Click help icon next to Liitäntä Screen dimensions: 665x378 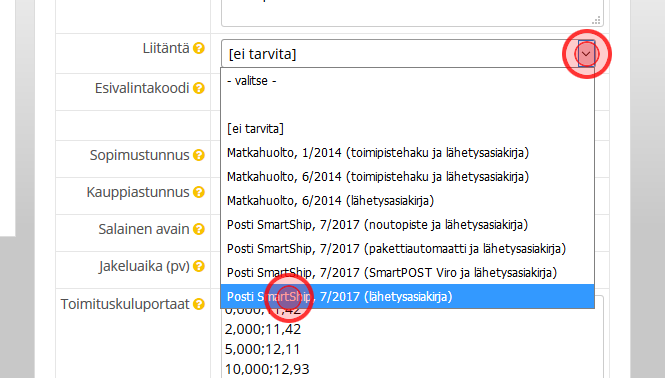[x=198, y=48]
